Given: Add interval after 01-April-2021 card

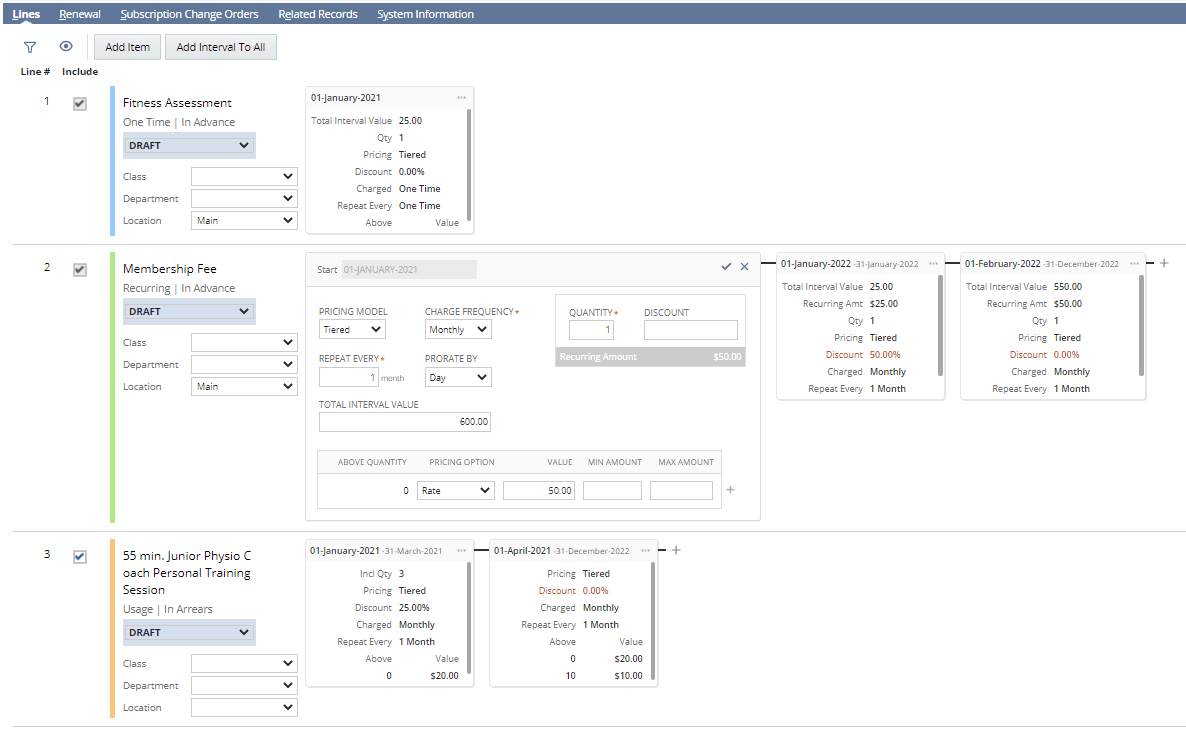Looking at the screenshot, I should [676, 550].
